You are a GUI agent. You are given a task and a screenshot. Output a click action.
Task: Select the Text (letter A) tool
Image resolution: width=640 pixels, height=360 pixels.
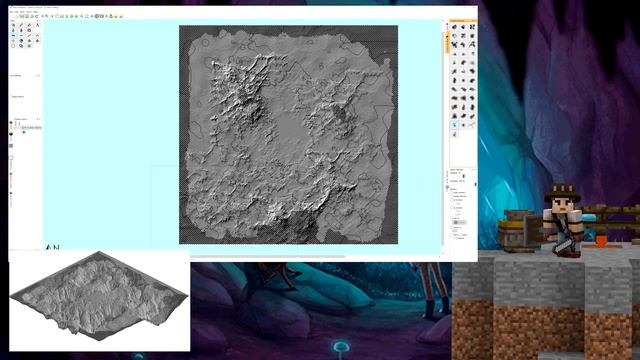click(x=38, y=25)
